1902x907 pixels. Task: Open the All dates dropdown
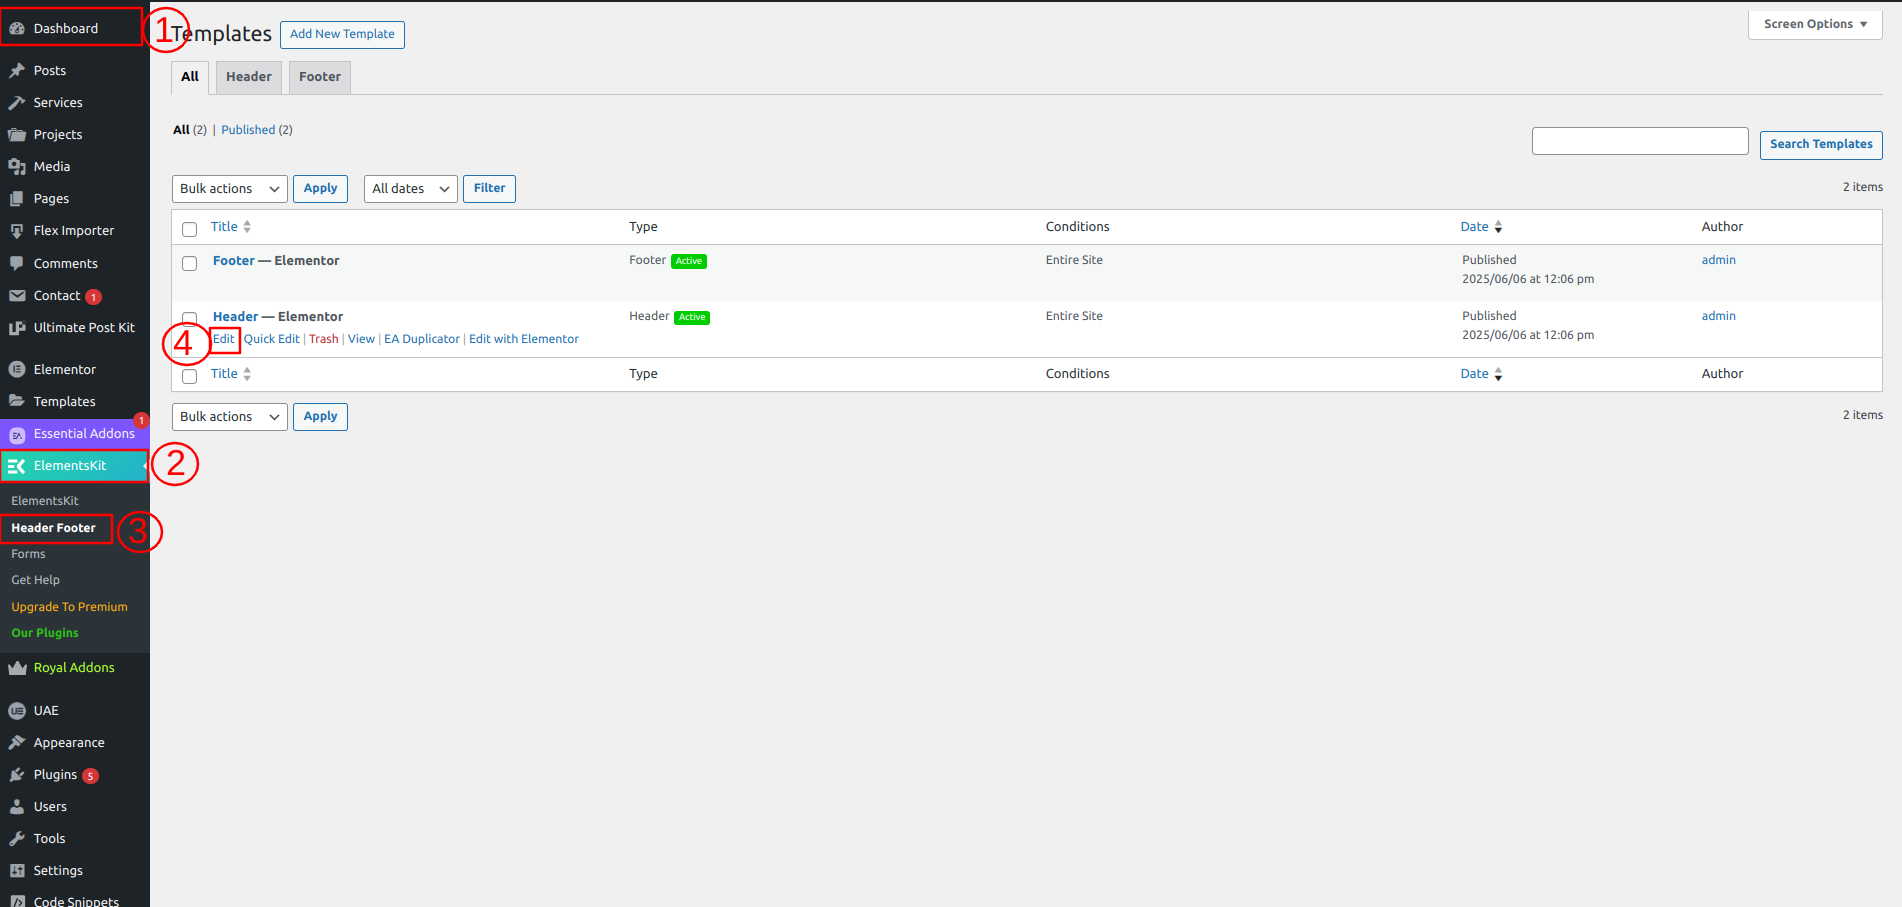(x=410, y=189)
